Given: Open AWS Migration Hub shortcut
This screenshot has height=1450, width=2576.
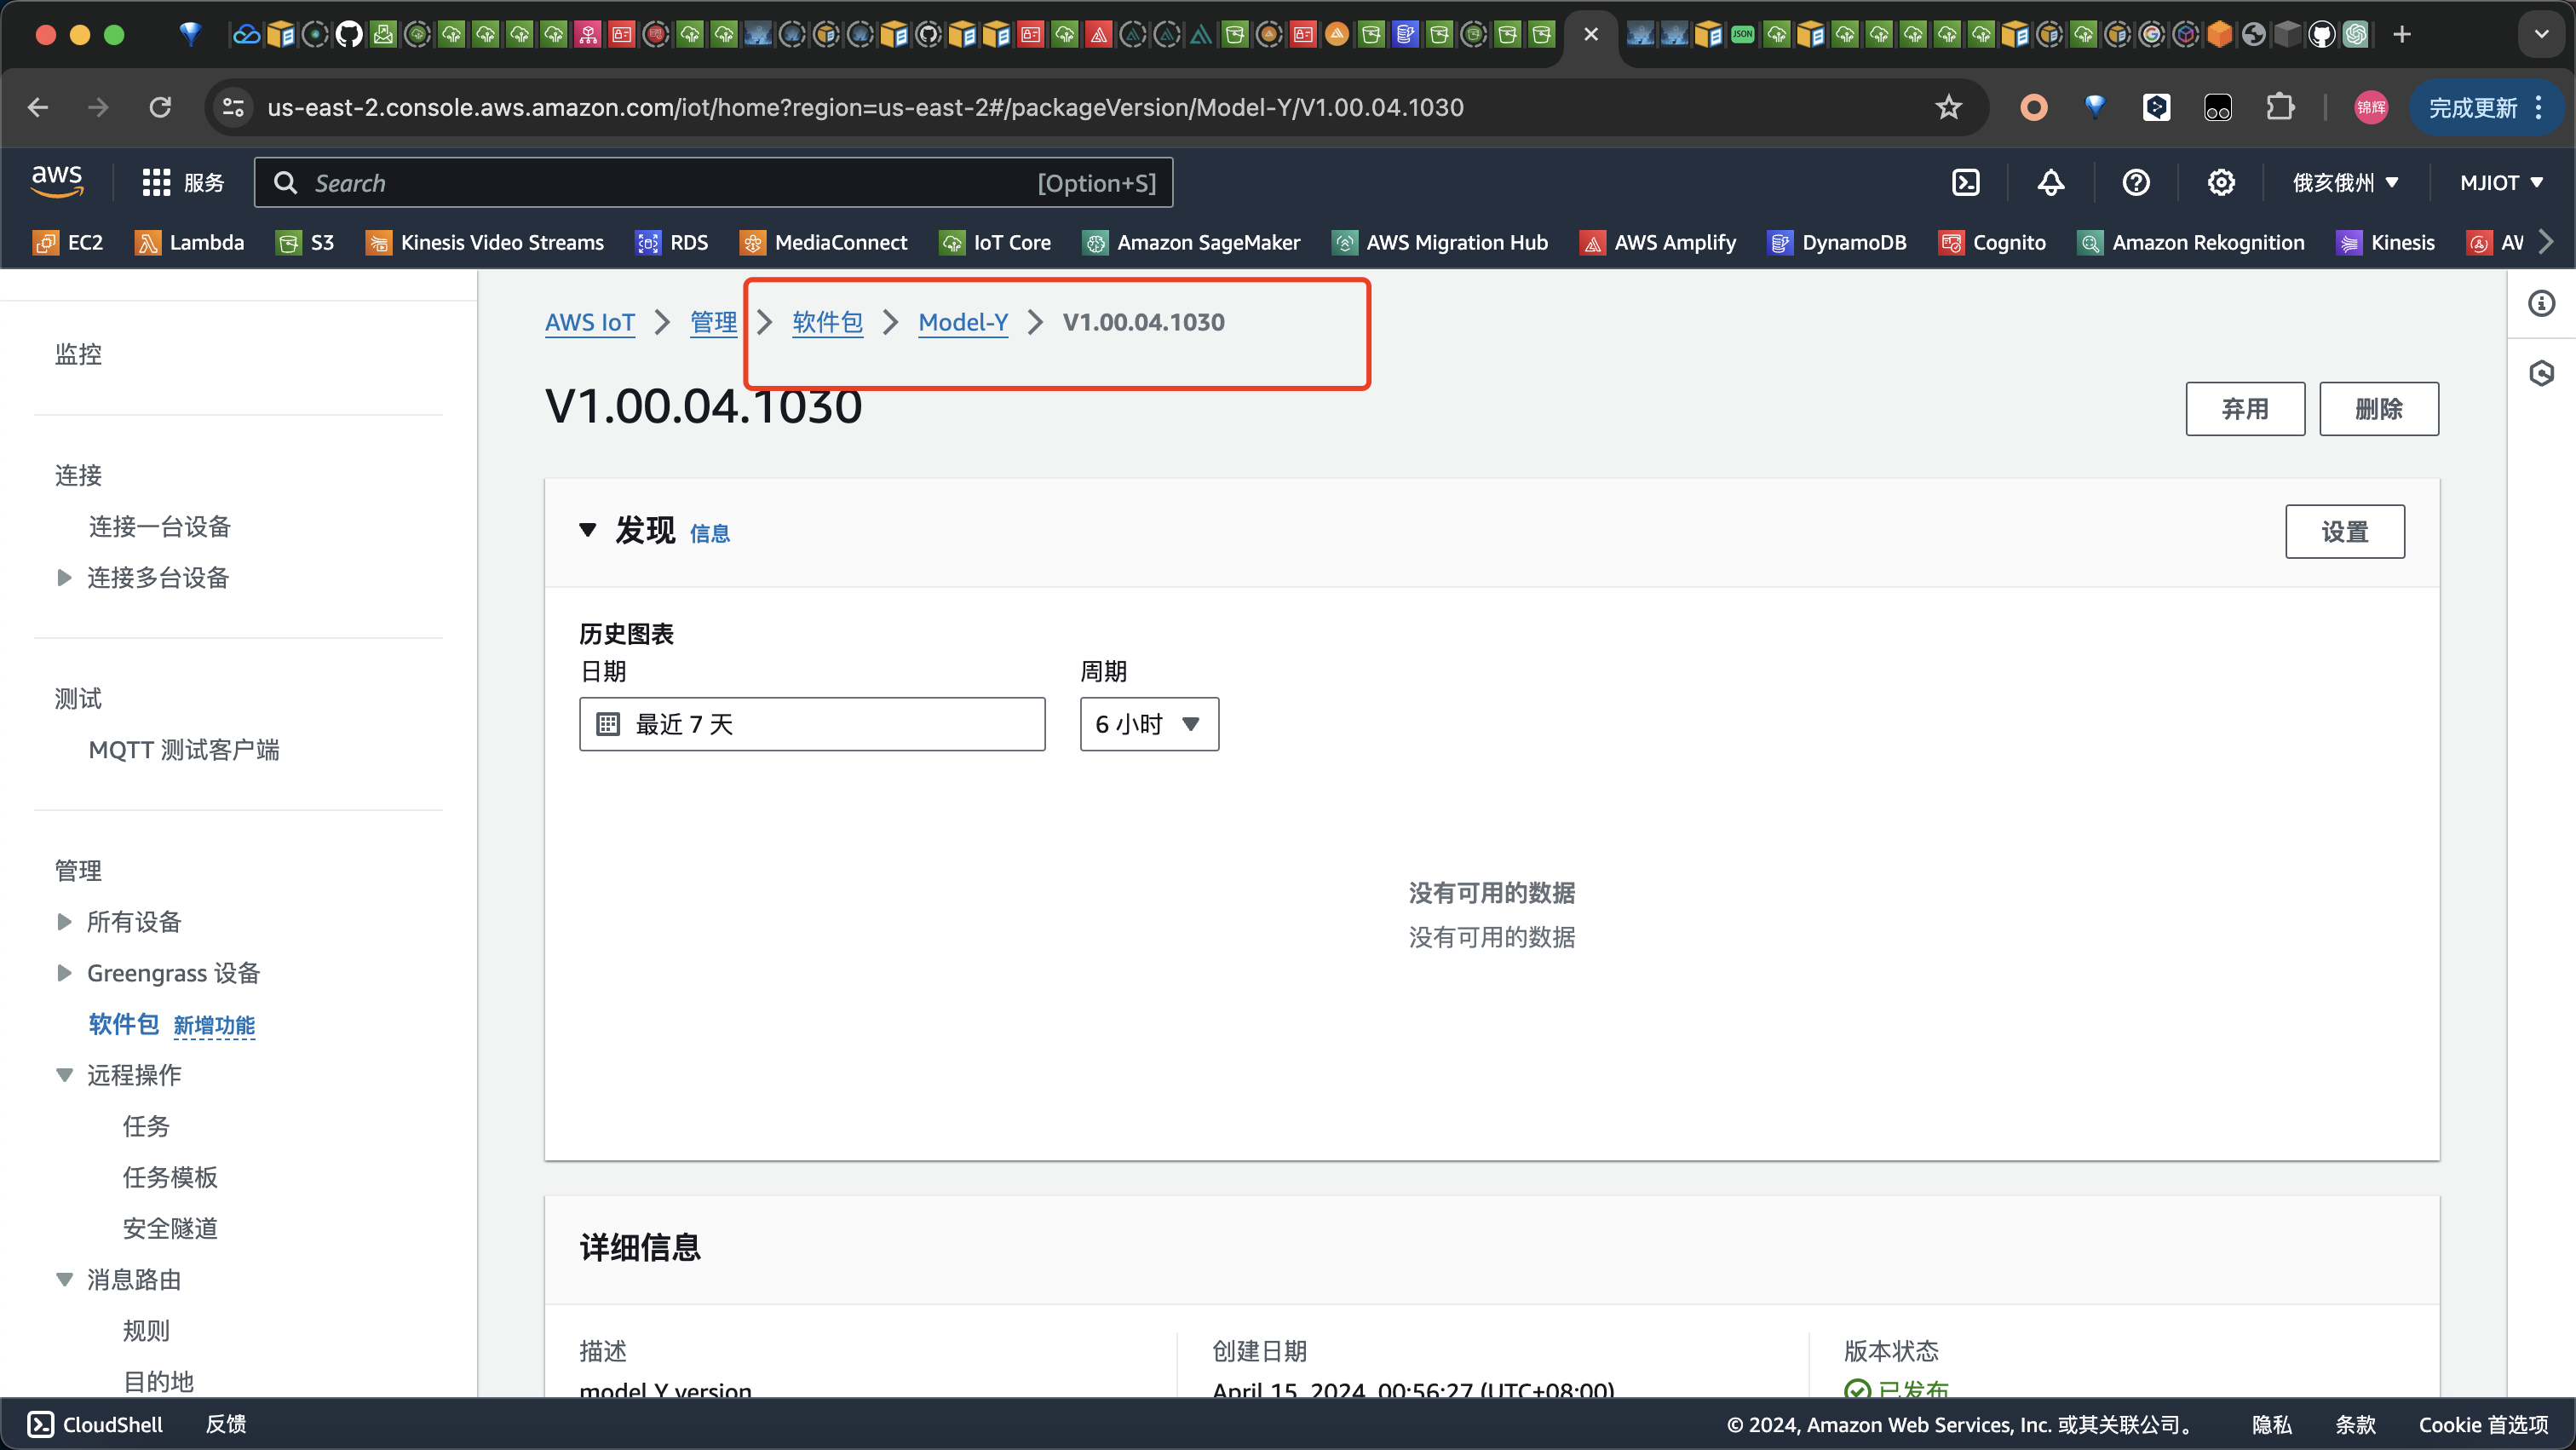Looking at the screenshot, I should (1440, 242).
